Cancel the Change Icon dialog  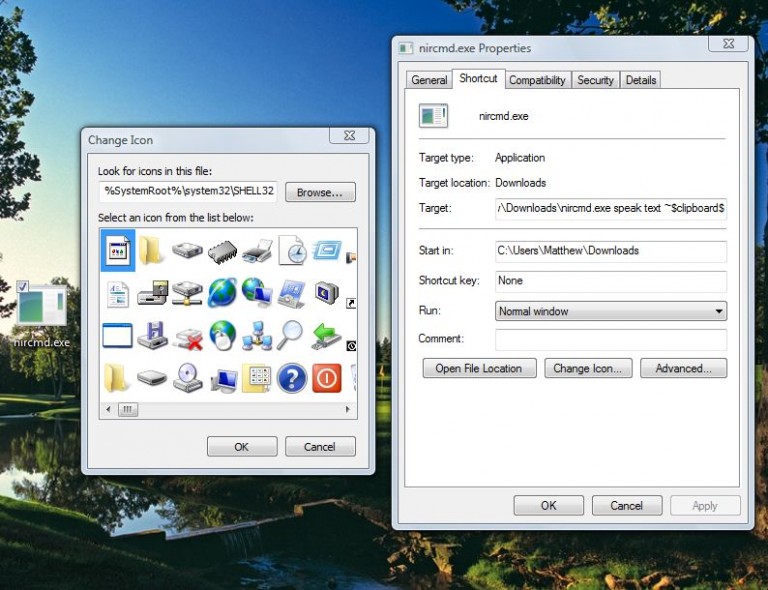(320, 447)
